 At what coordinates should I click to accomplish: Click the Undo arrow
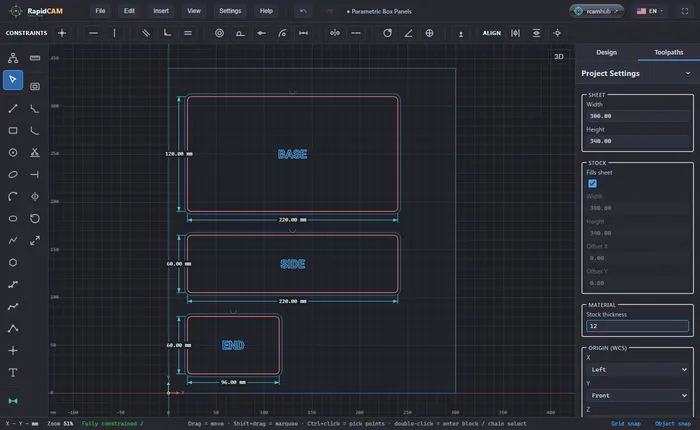pos(303,11)
